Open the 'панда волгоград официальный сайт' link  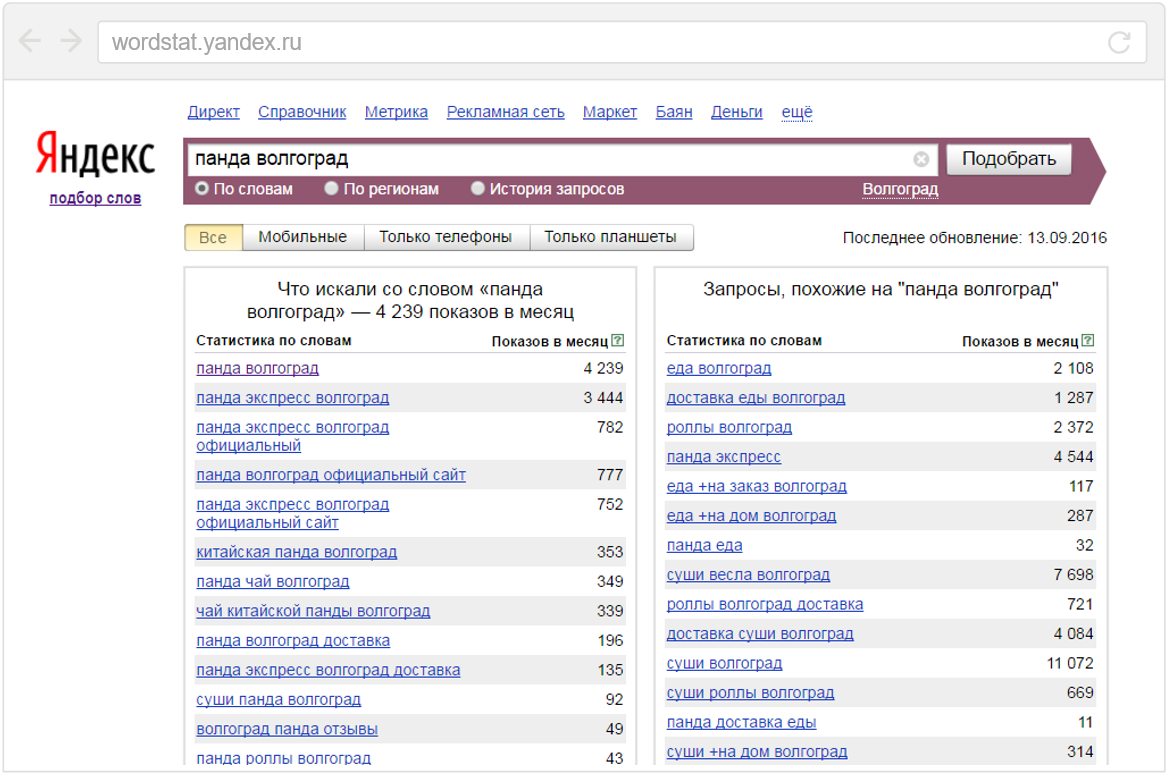coord(331,475)
